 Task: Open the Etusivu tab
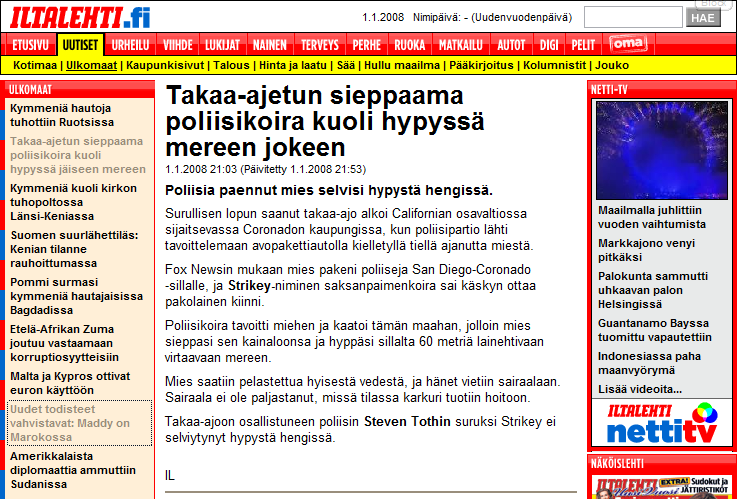30,45
